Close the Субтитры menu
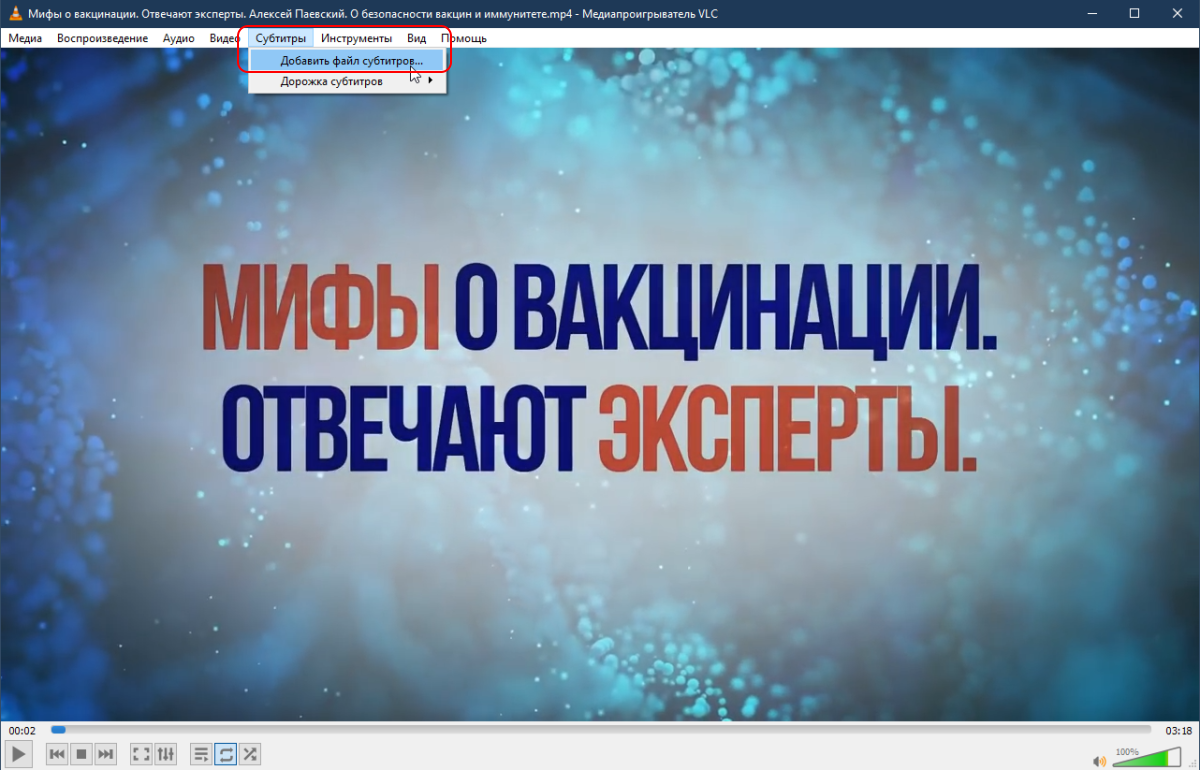1200x770 pixels. tap(280, 38)
